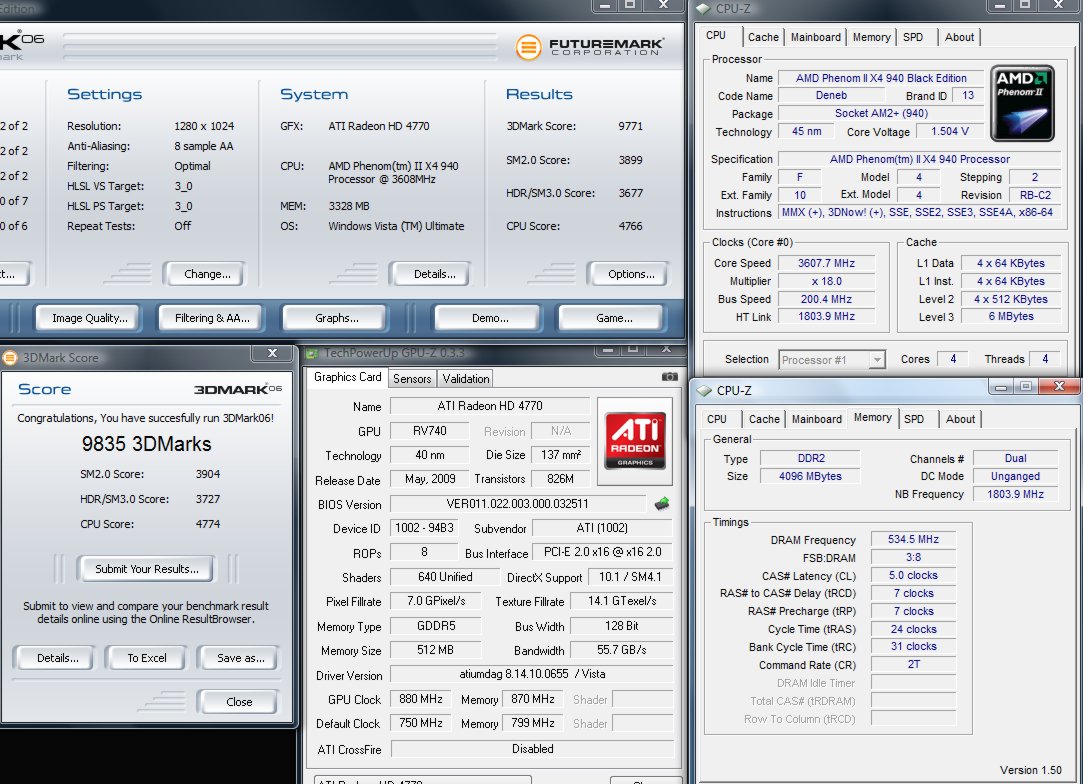Click the BIOS save chip icon in GPU-Z

click(662, 504)
